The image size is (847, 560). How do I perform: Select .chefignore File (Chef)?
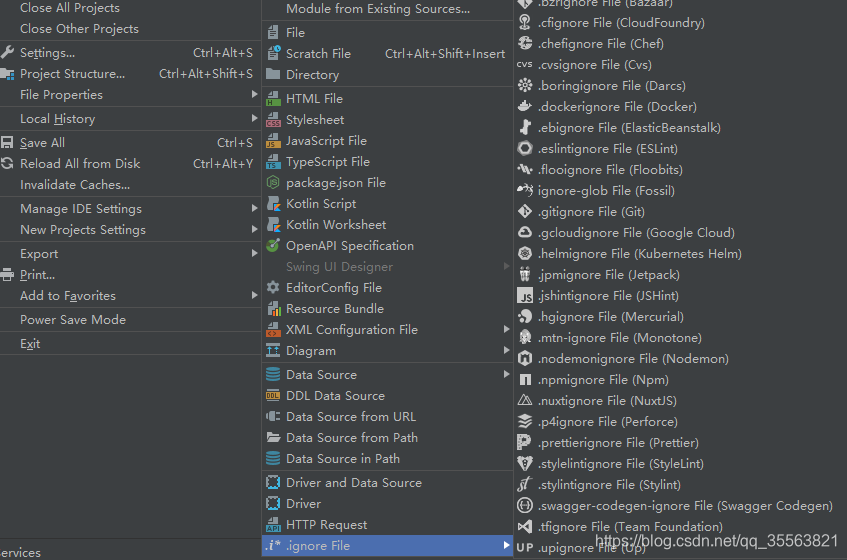click(601, 44)
